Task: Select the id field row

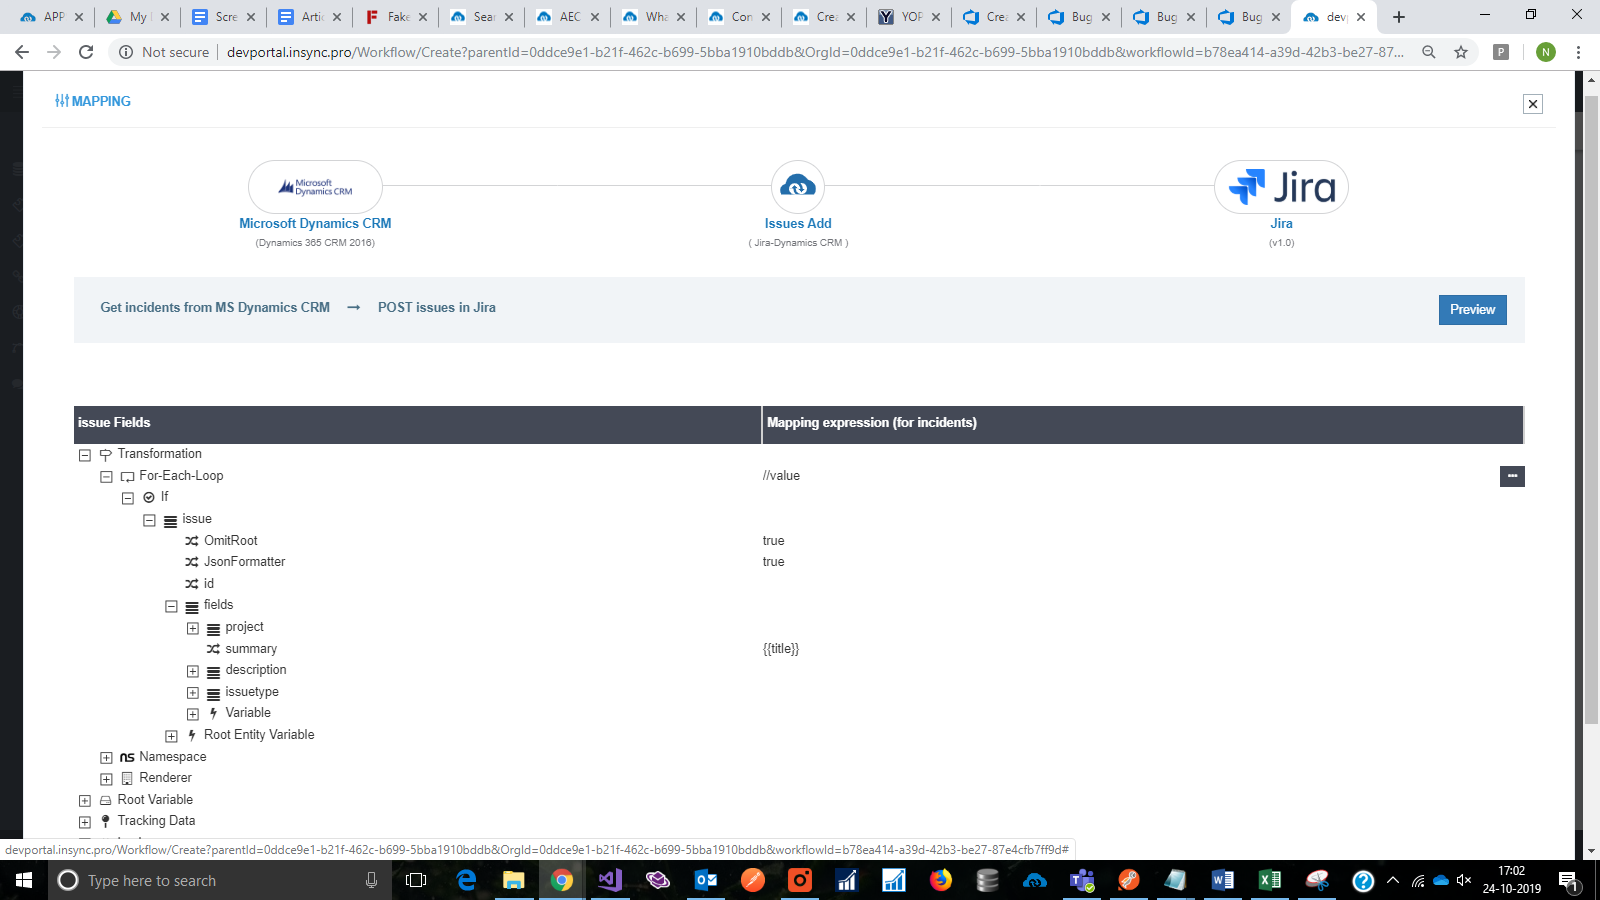Action: tap(209, 584)
